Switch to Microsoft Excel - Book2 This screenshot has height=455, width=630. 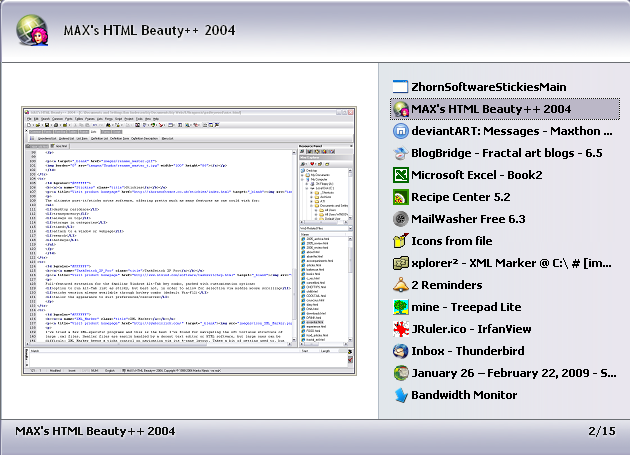(477, 175)
